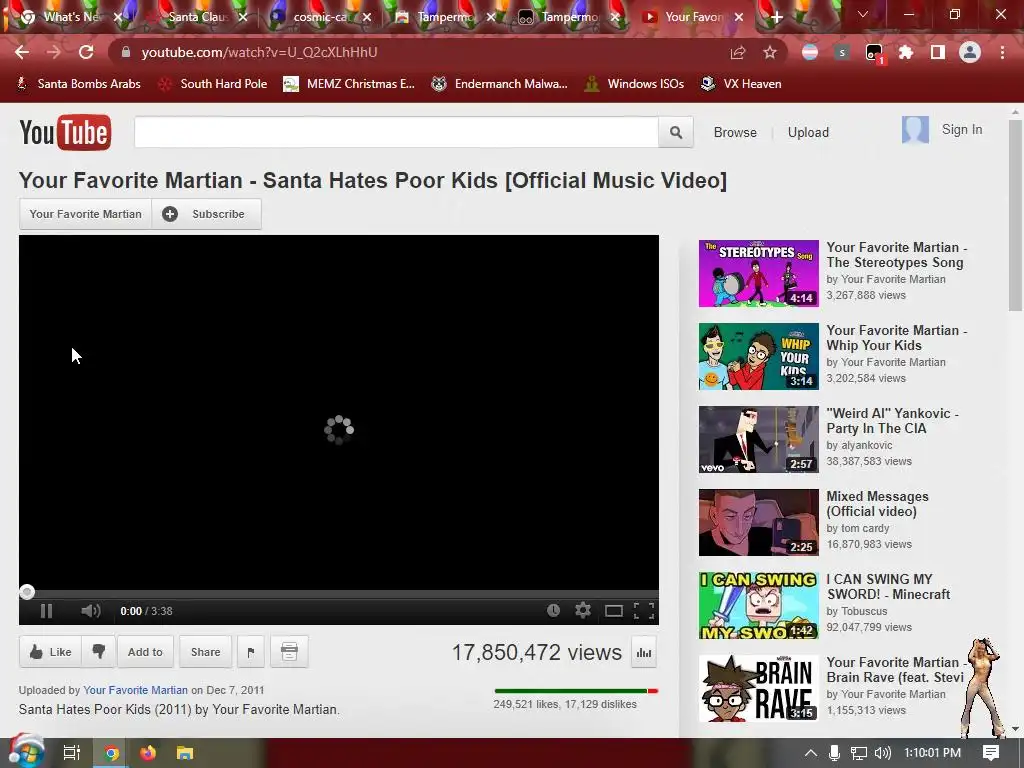Open Firefox from taskbar
This screenshot has height=768, width=1024.
pos(148,753)
